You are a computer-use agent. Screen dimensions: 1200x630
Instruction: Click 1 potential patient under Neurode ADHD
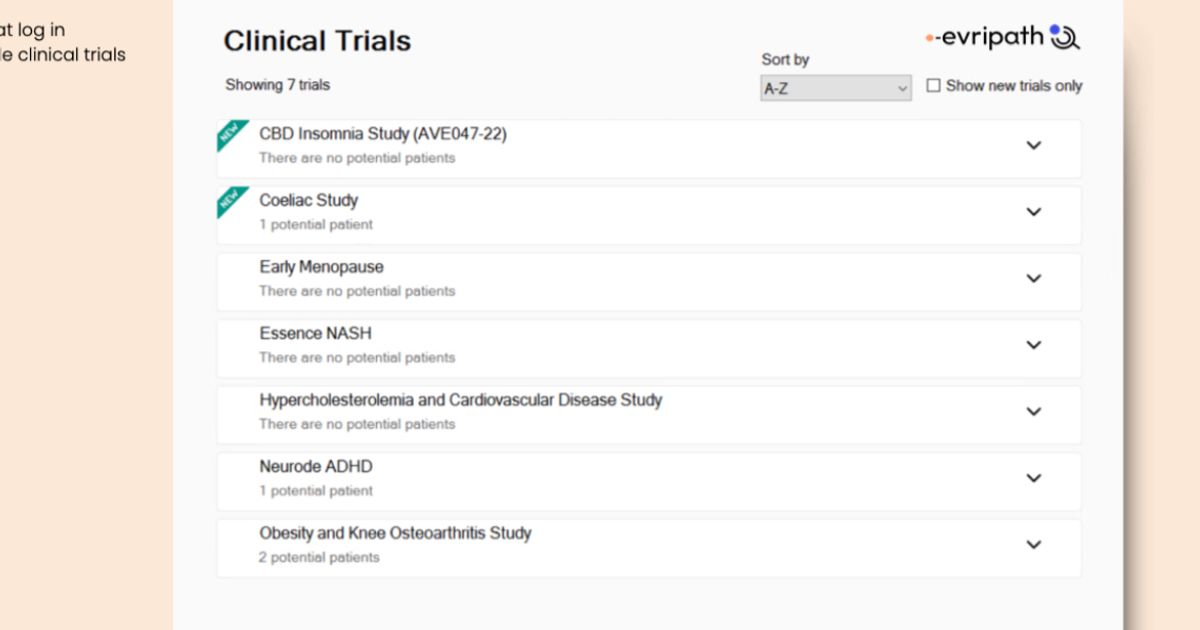pos(316,491)
